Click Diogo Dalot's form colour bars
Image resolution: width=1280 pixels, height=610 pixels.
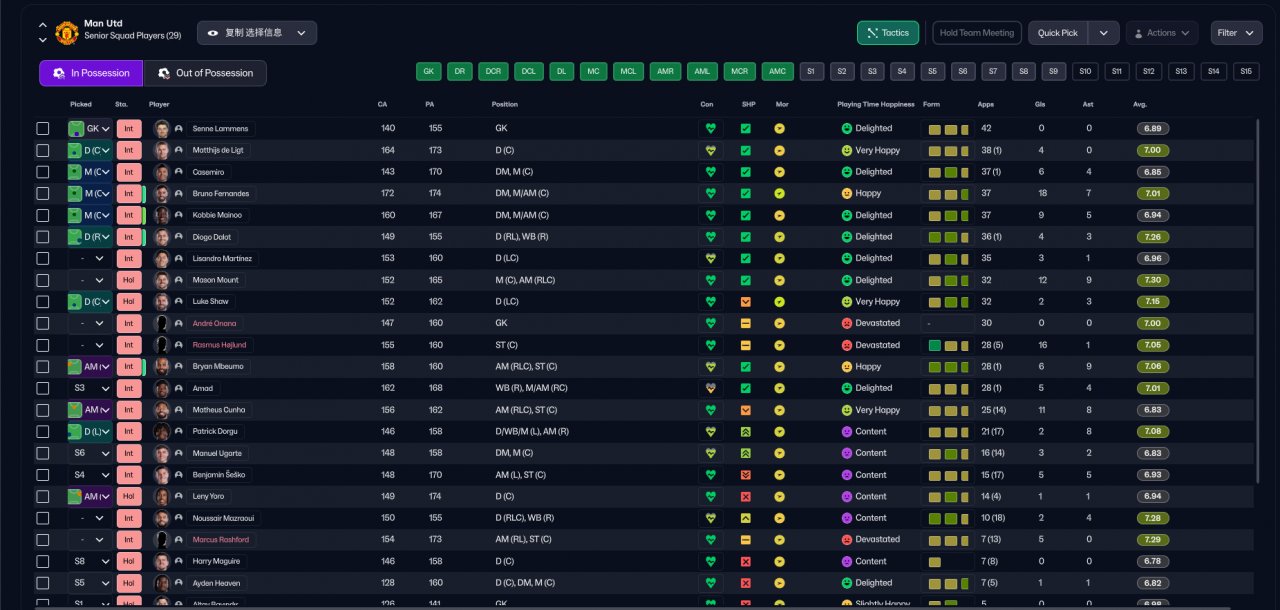(x=947, y=237)
